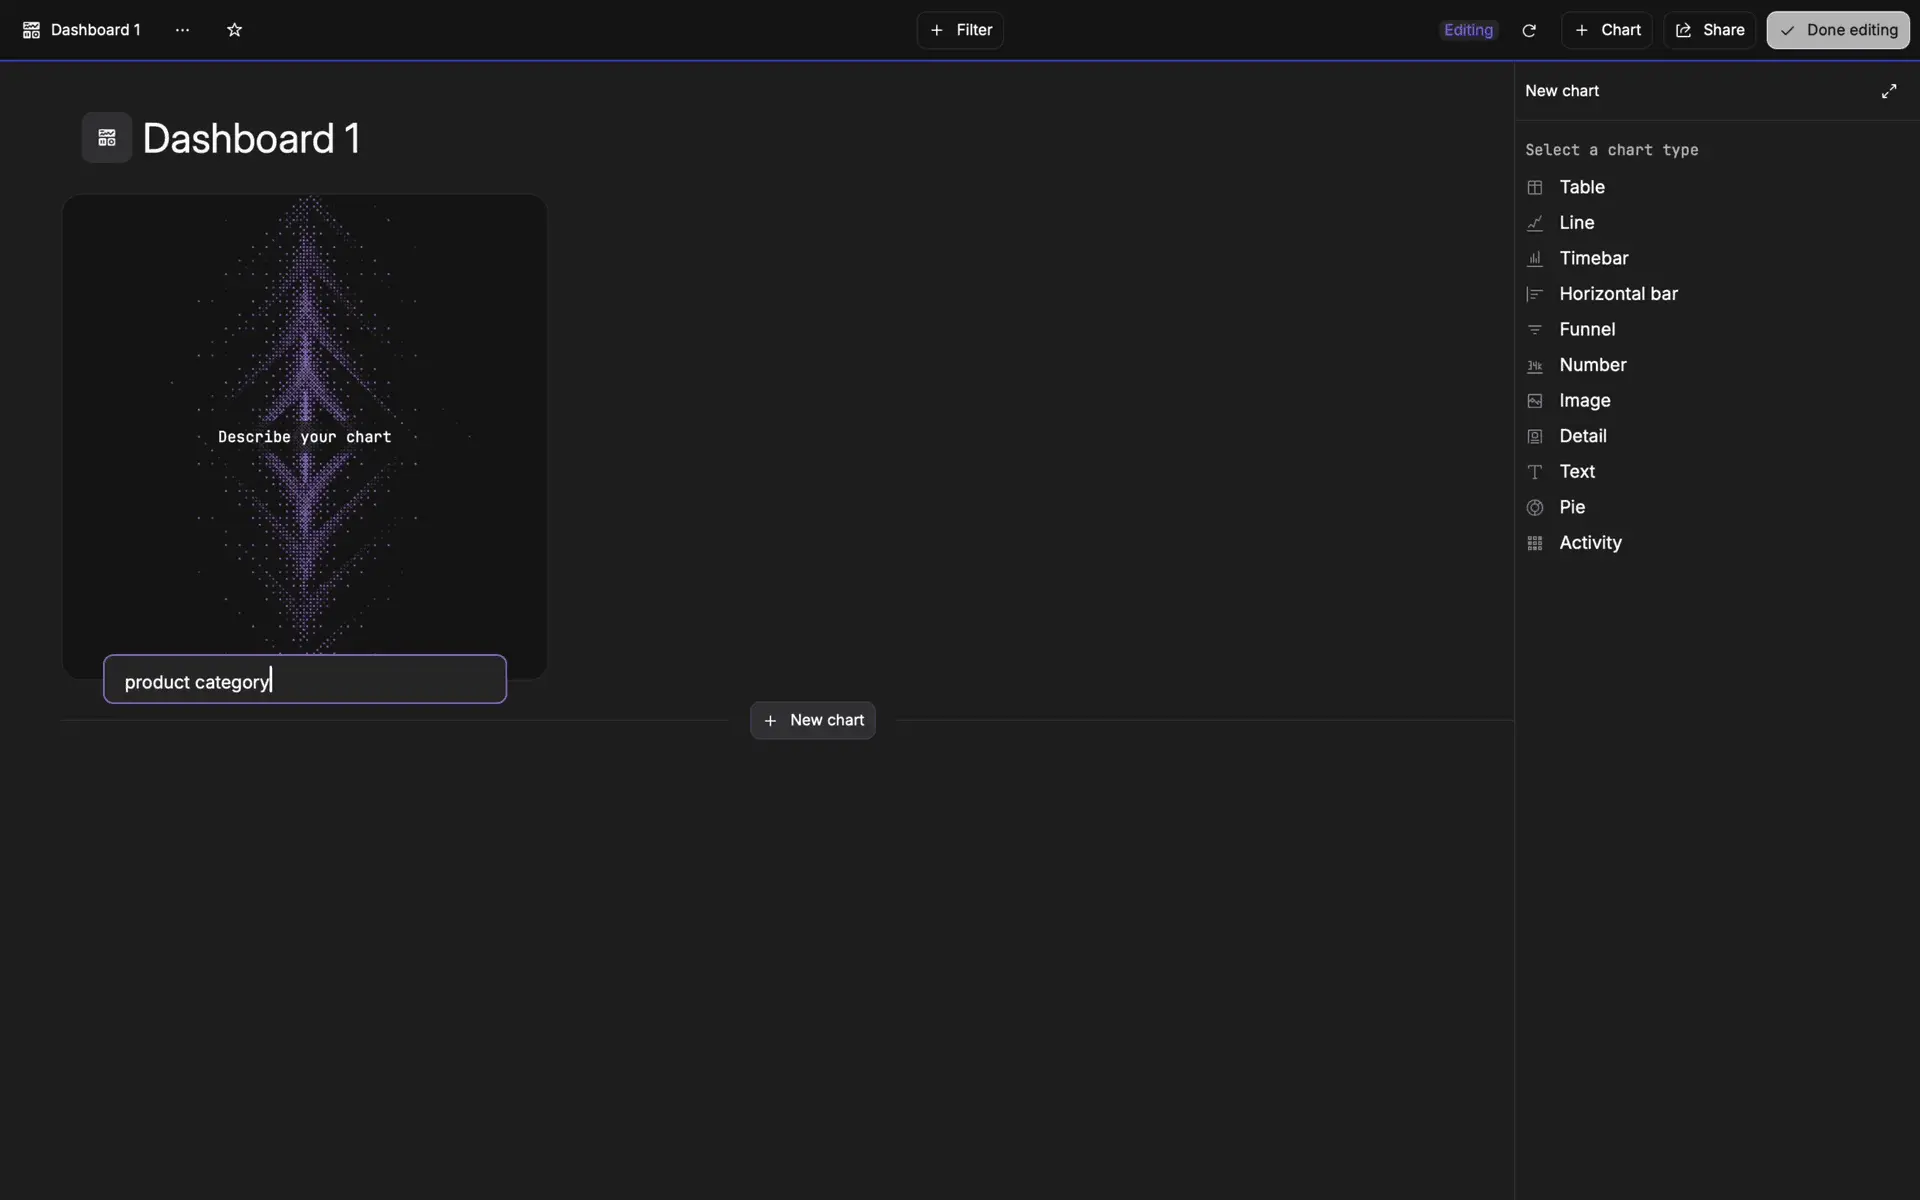Choose the Number chart type
The width and height of the screenshot is (1920, 1200).
(1592, 365)
